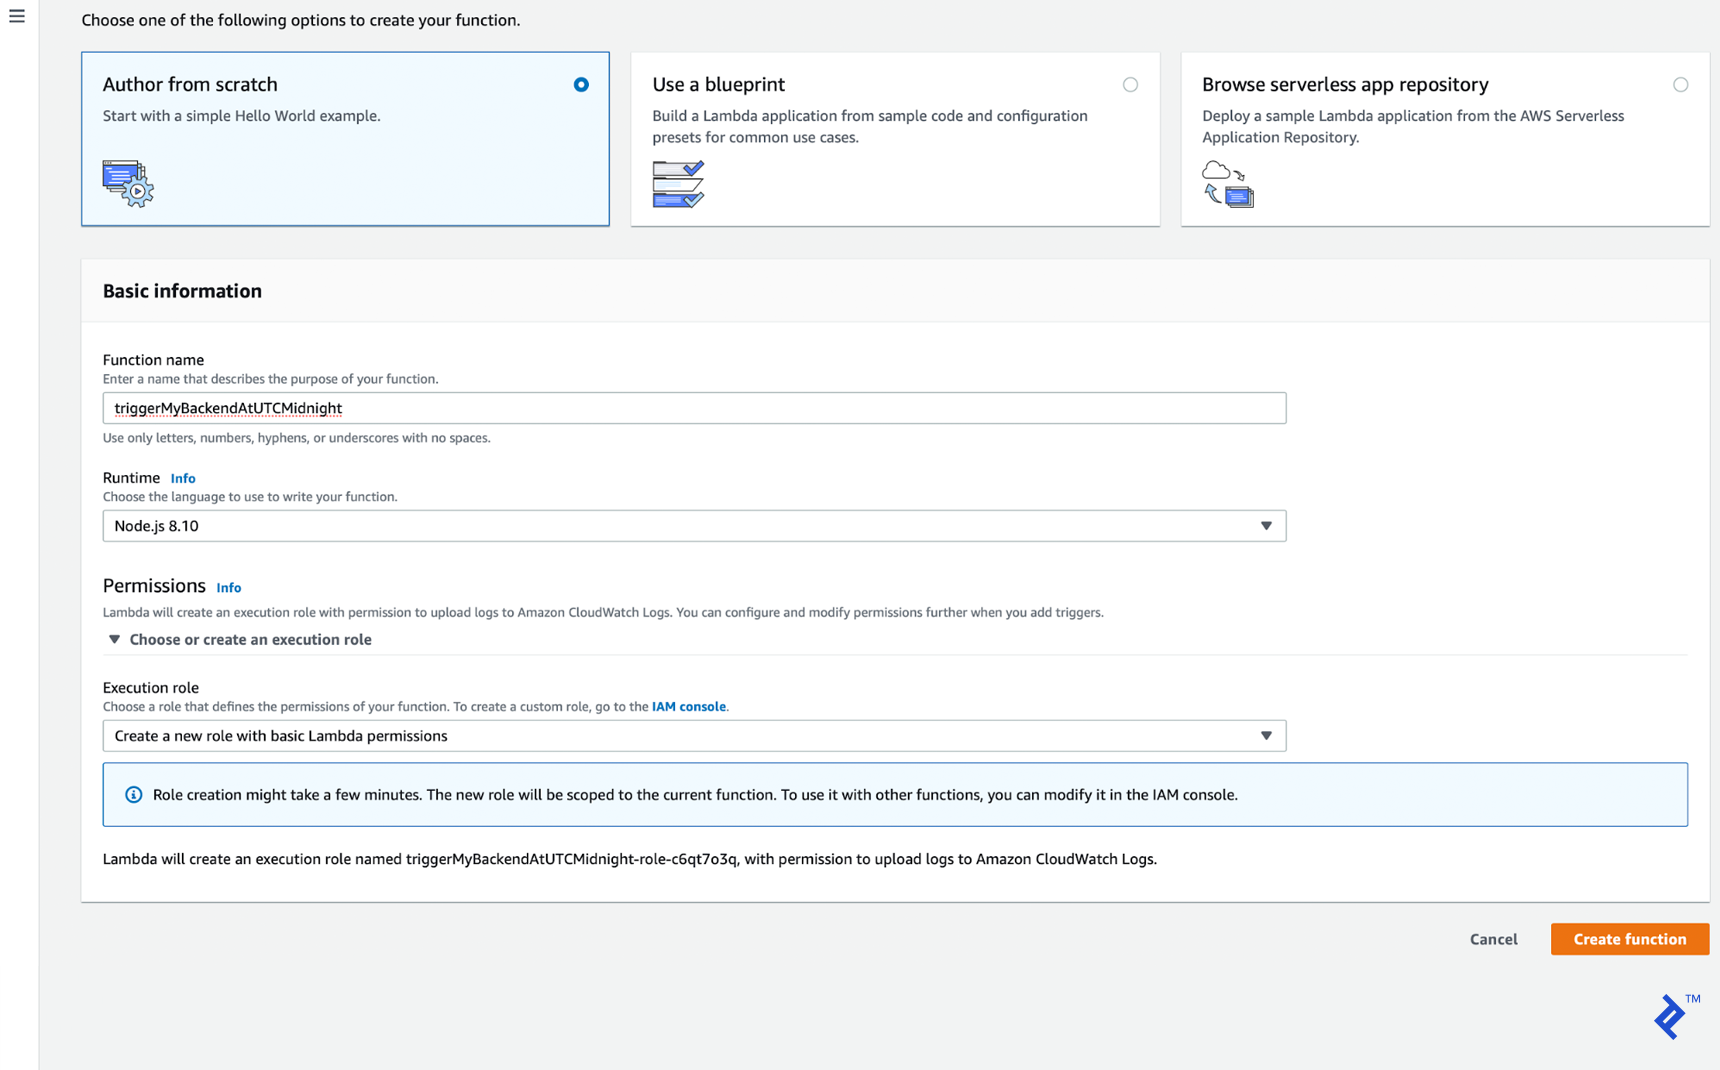Select the Author from scratch radio button

[581, 85]
